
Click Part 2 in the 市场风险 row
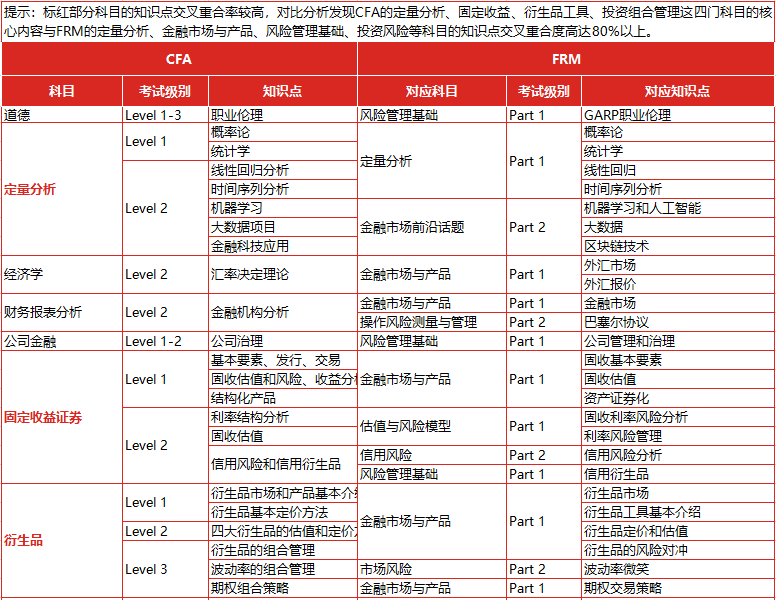click(x=543, y=569)
